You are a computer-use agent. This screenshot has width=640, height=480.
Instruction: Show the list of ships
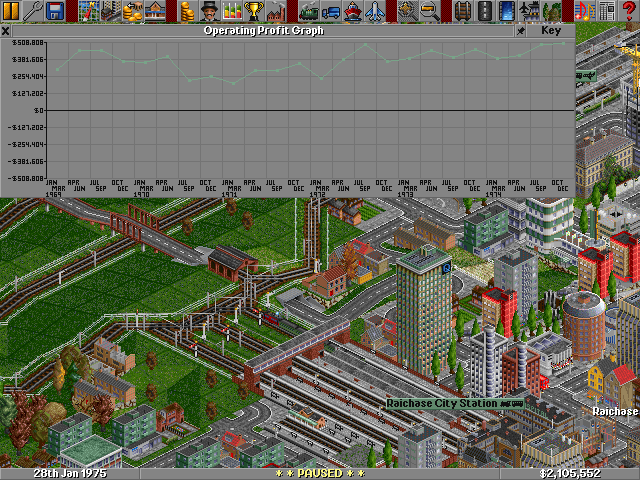[353, 11]
